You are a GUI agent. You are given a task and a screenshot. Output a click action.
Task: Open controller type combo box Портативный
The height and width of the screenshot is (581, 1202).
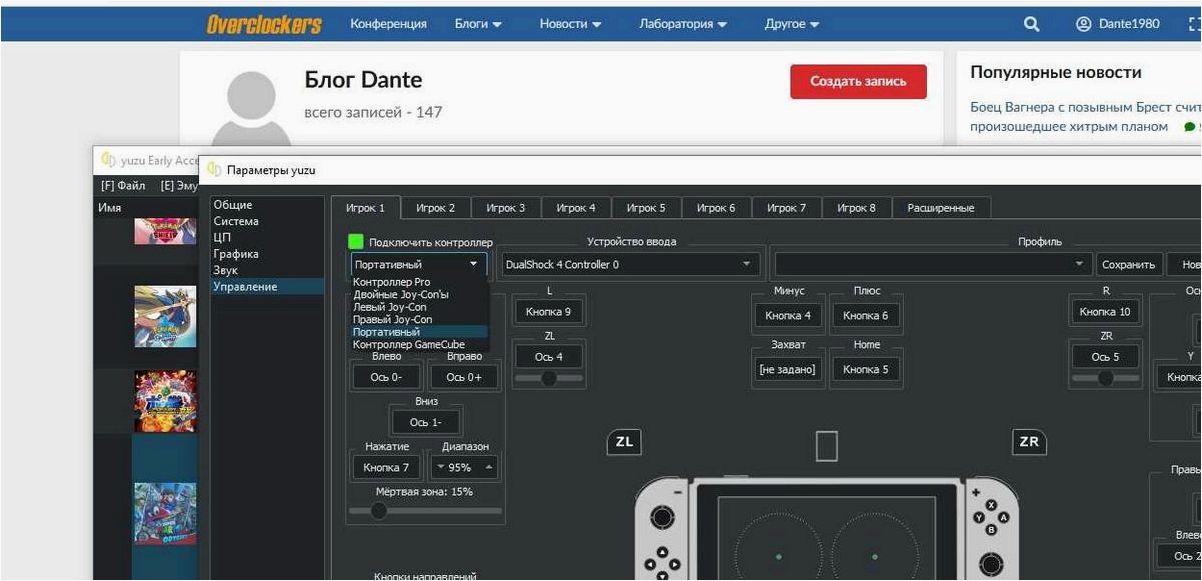coord(418,265)
